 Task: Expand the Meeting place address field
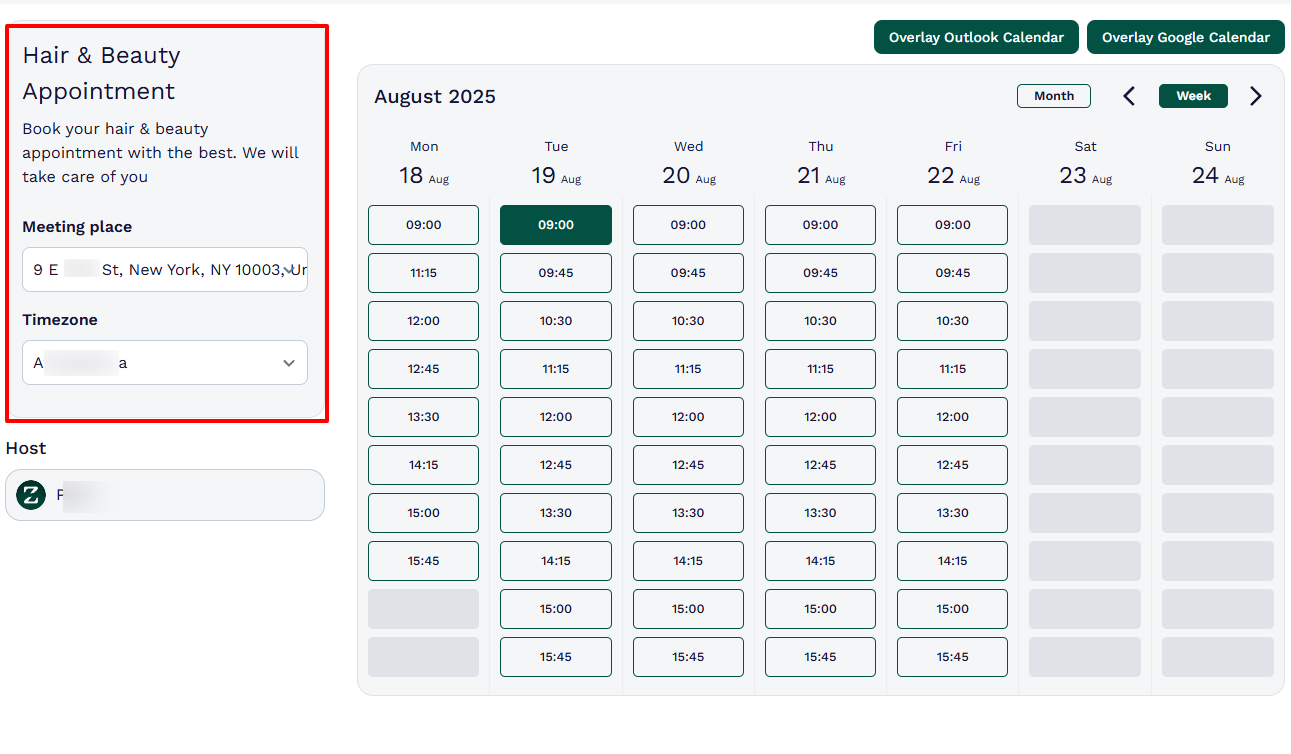tap(160, 269)
